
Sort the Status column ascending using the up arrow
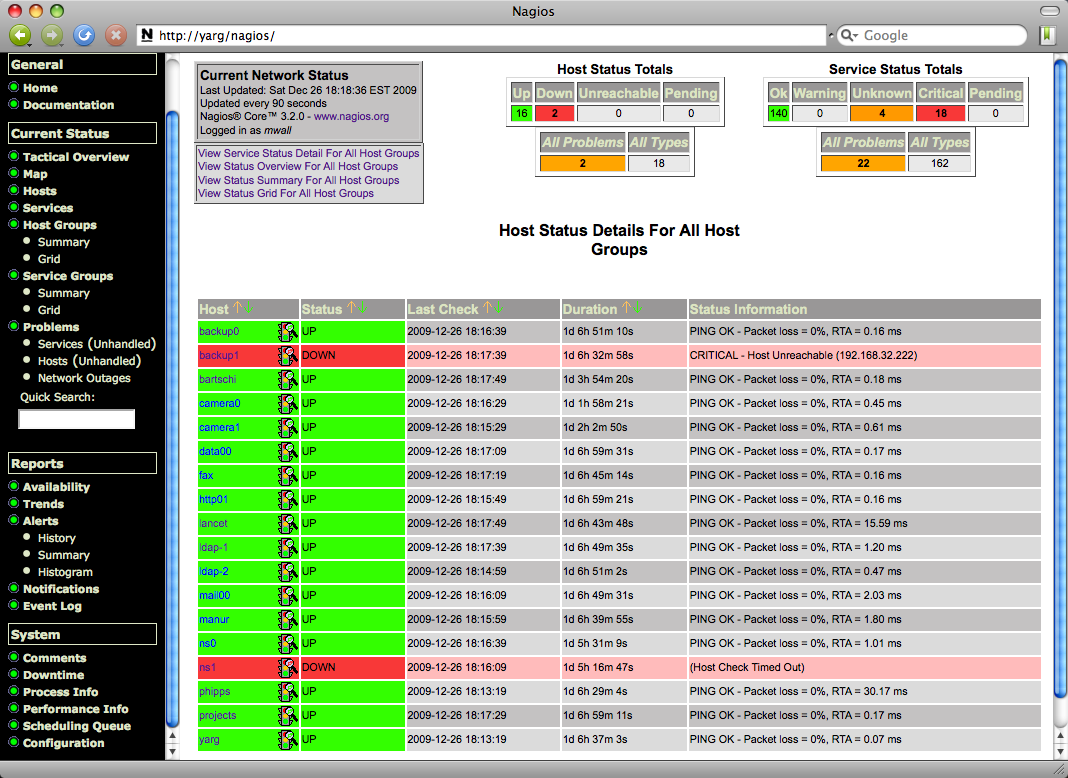pos(350,309)
